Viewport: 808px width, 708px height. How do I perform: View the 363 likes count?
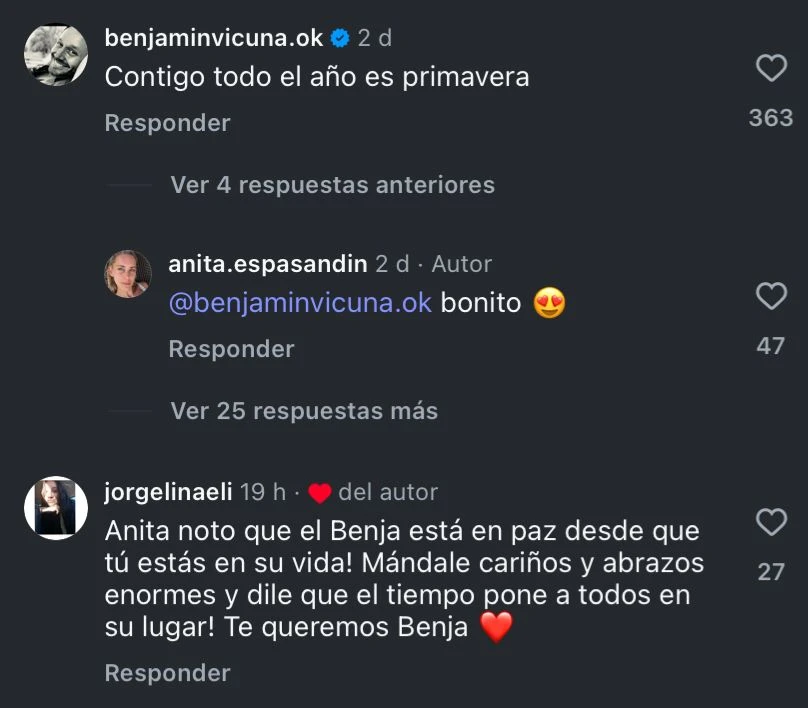click(x=771, y=117)
